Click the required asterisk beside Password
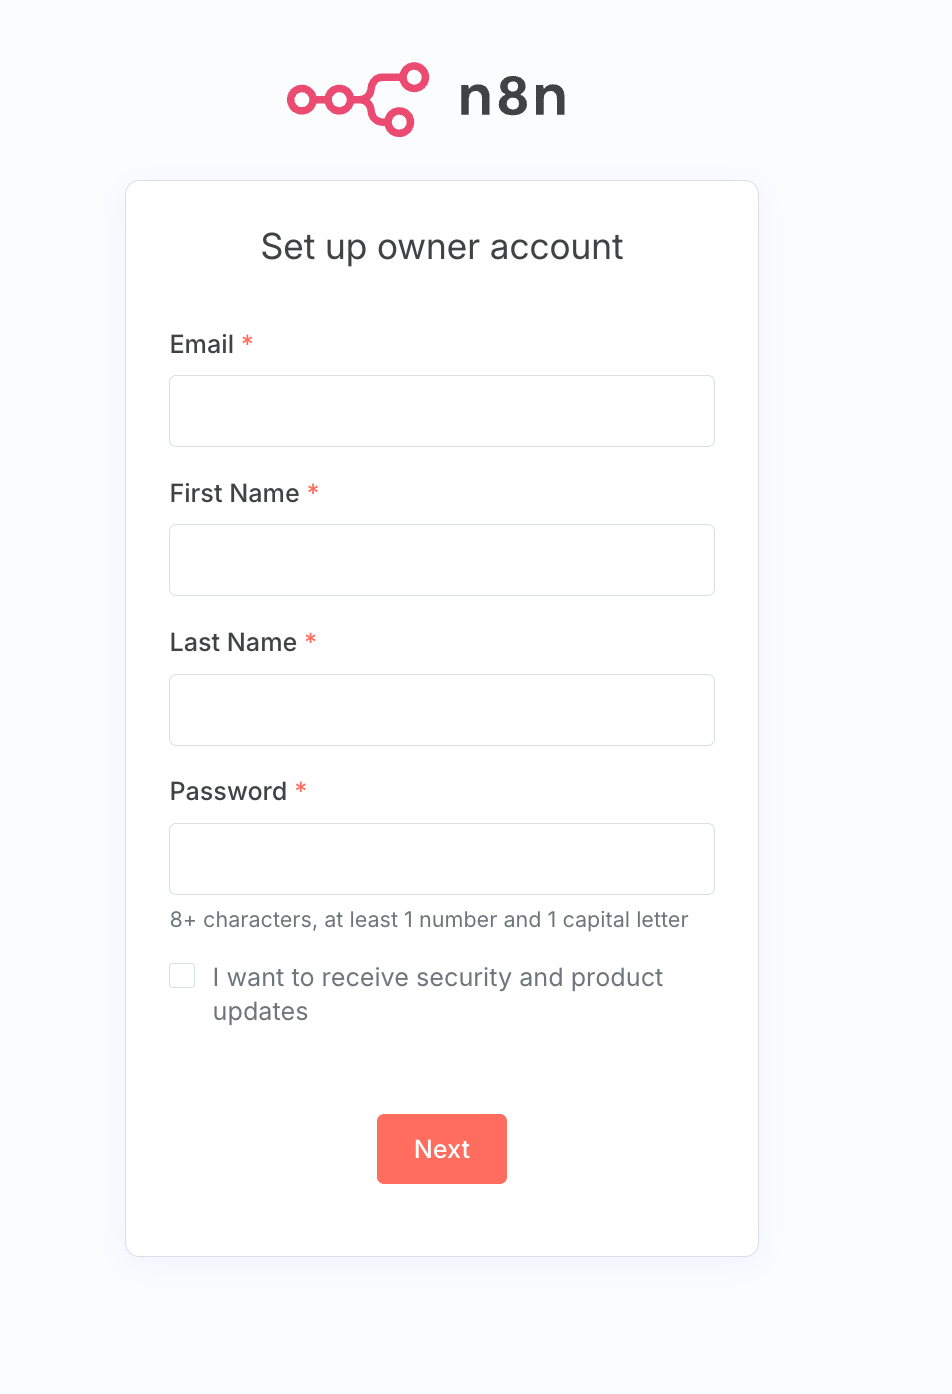The image size is (952, 1394). [301, 789]
